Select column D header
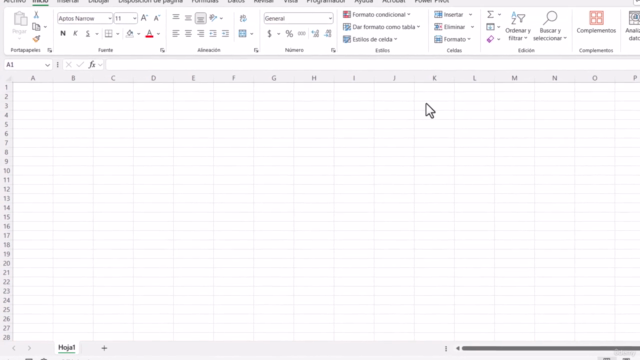This screenshot has height=360, width=640. coord(153,78)
